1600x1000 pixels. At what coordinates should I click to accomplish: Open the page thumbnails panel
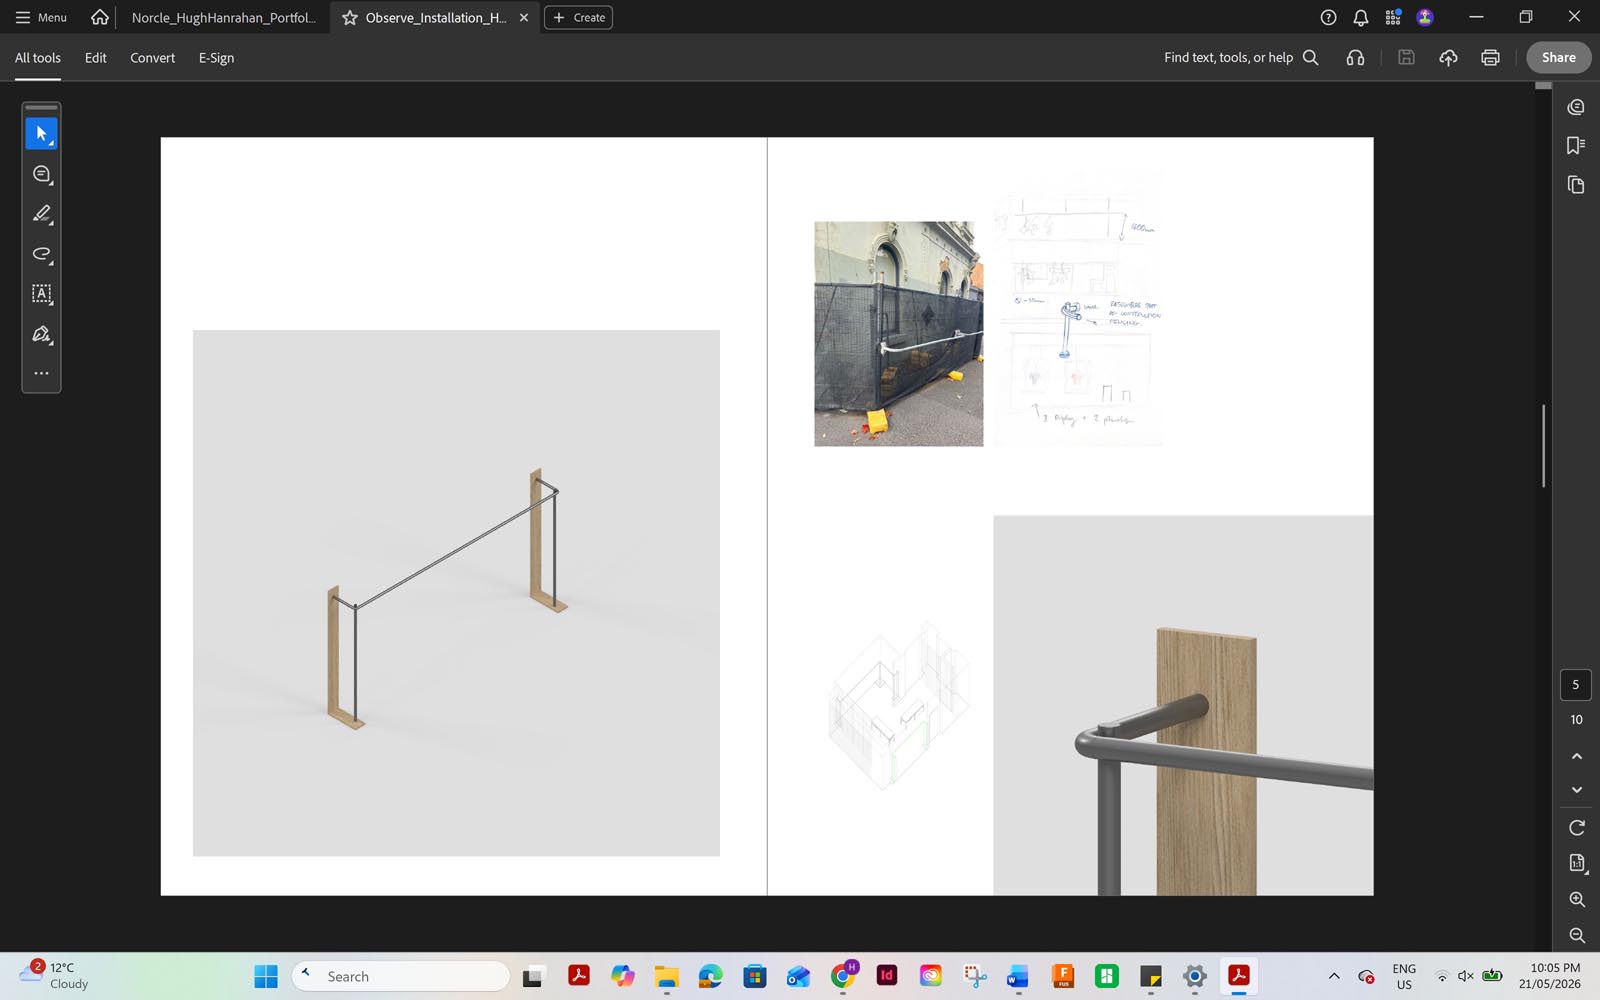[1576, 185]
